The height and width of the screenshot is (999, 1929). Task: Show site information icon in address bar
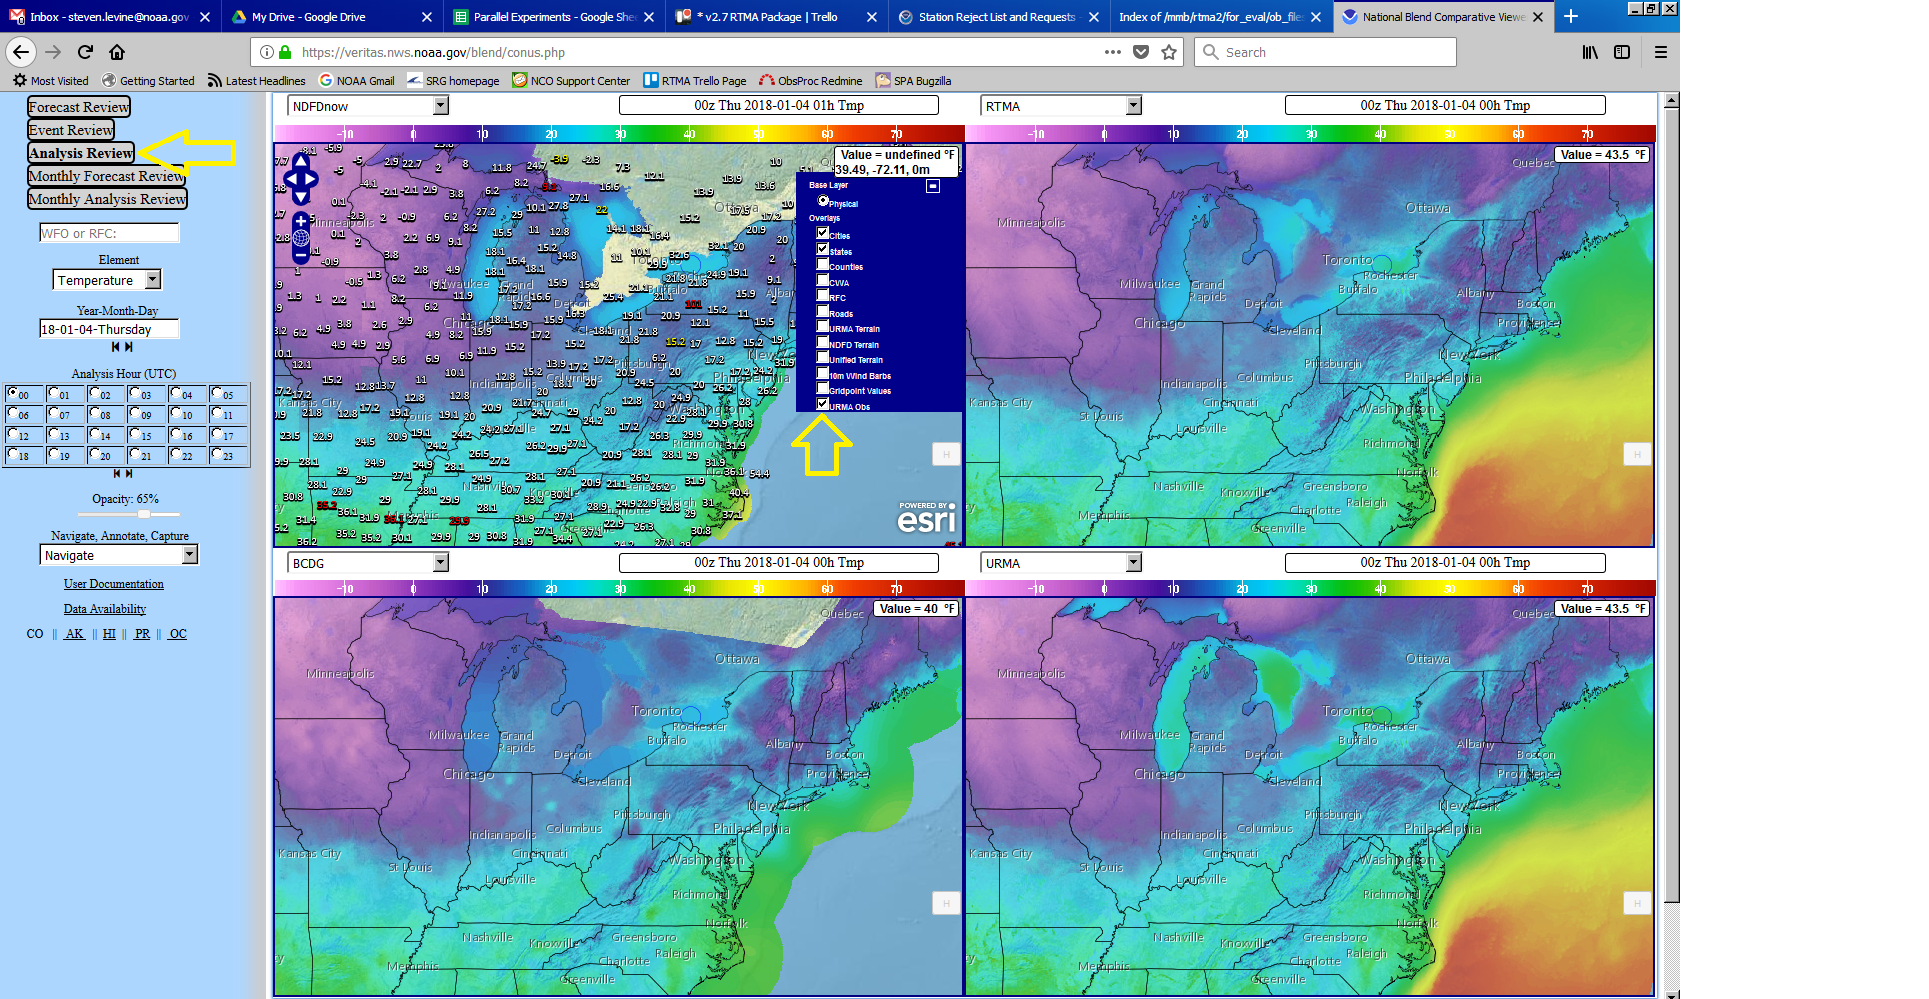[x=267, y=52]
